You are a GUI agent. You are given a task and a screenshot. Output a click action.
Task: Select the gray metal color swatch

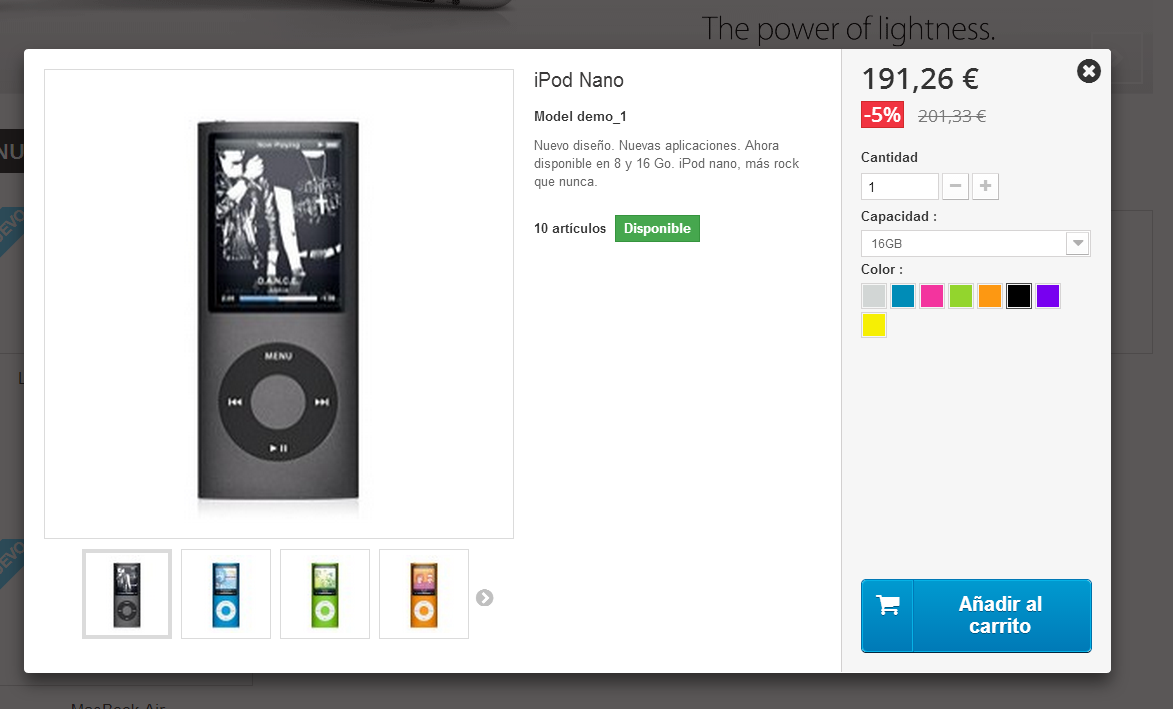point(874,296)
